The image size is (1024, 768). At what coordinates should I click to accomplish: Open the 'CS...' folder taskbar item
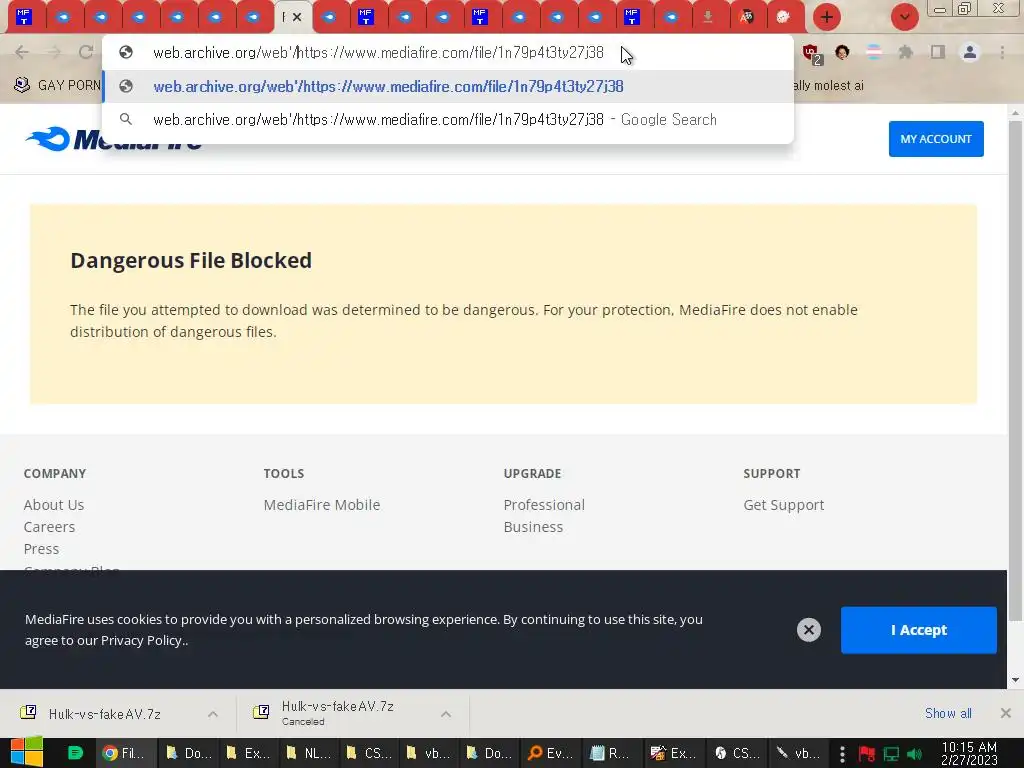[368, 753]
